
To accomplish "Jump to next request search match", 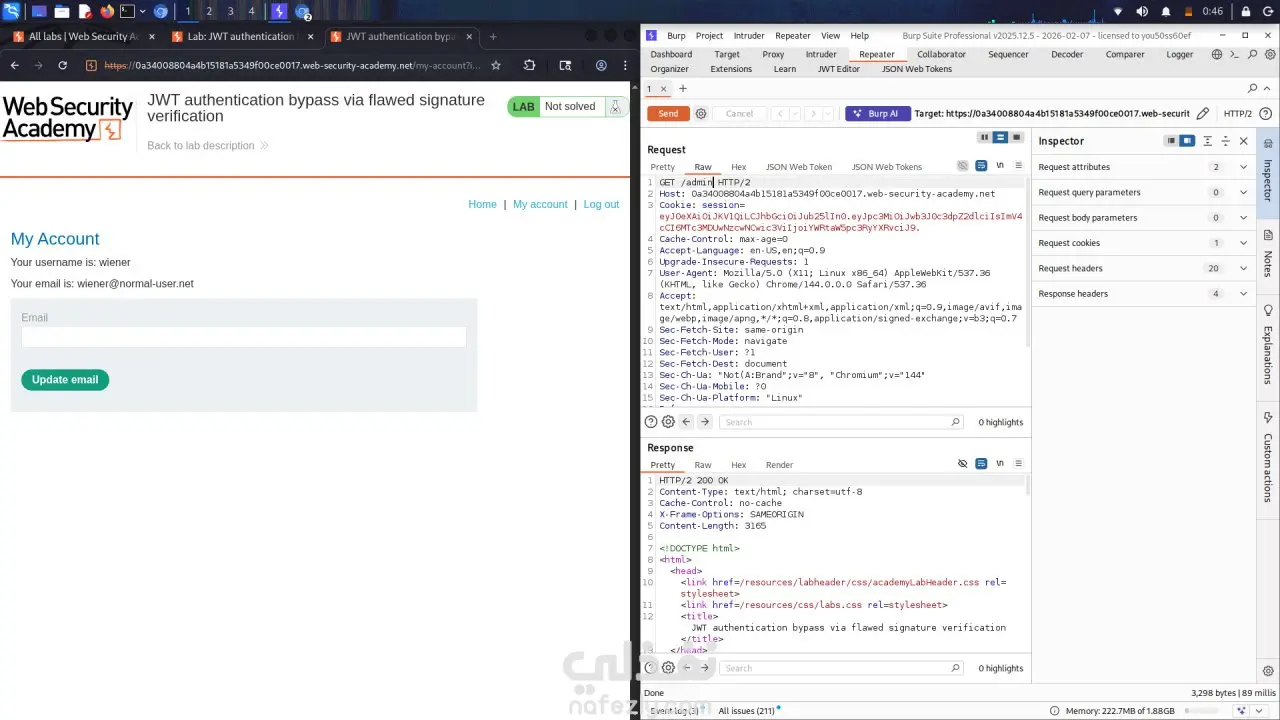I will coord(704,422).
